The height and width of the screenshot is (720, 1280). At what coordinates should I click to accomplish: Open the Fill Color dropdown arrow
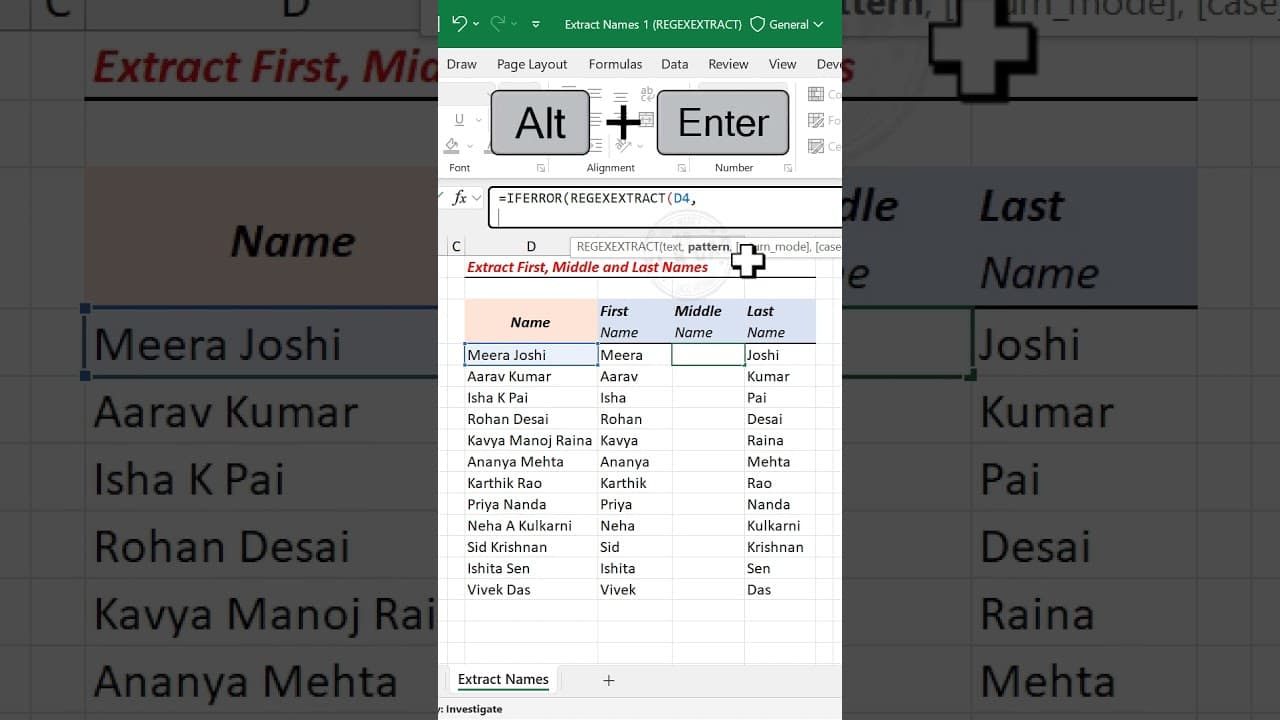(468, 146)
